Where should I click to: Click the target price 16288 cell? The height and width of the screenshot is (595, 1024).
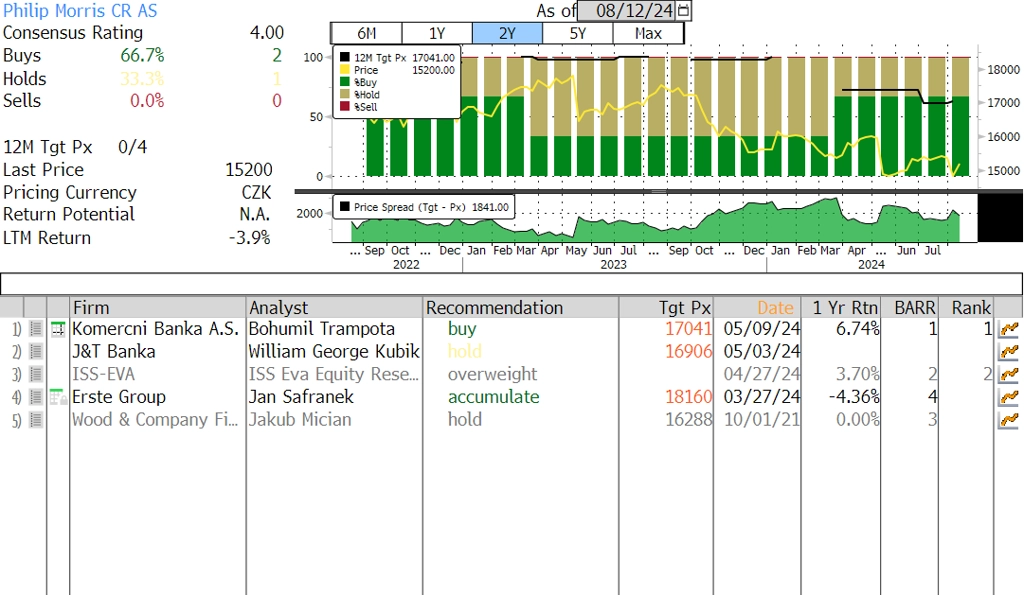[x=688, y=420]
